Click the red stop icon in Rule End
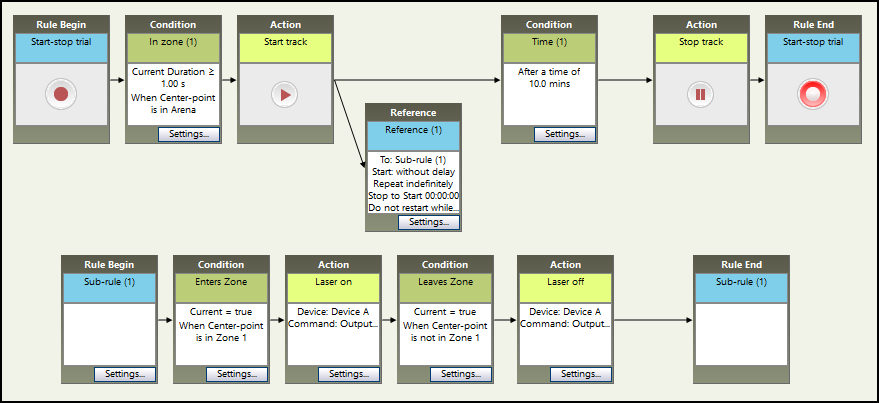879x403 pixels. point(812,94)
